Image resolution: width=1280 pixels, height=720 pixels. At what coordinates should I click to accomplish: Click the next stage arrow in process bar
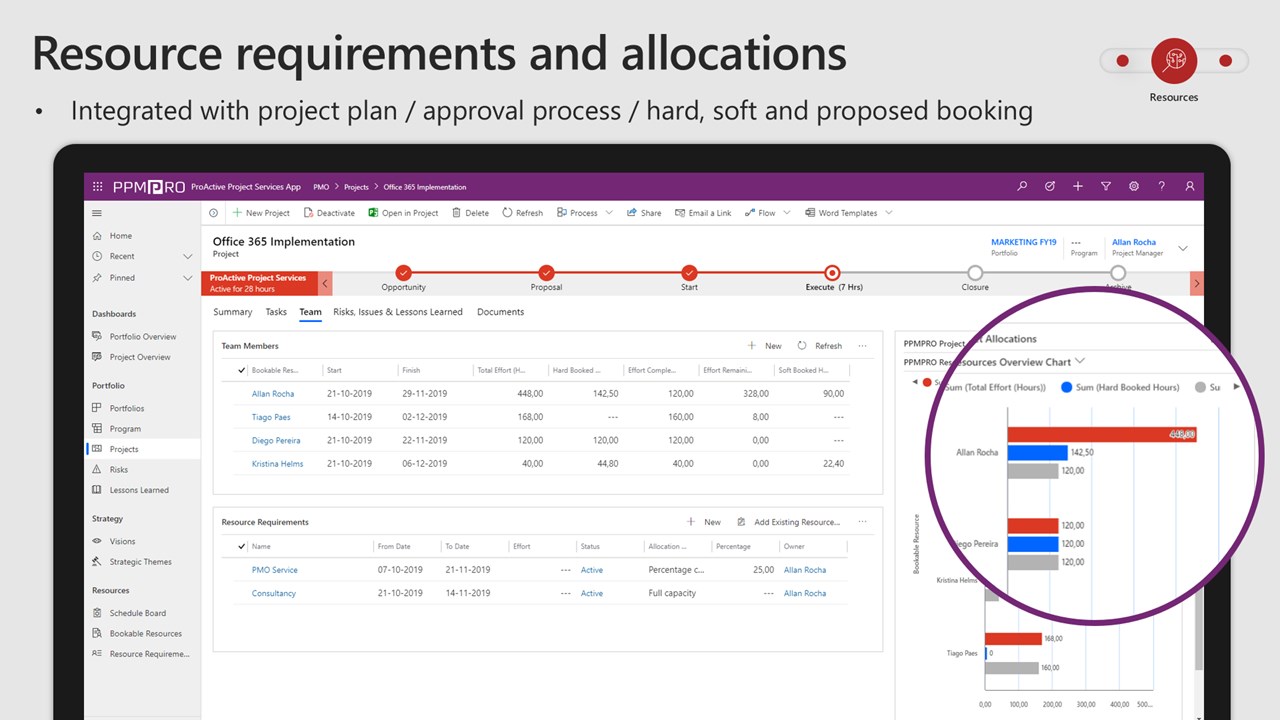[x=1197, y=283]
